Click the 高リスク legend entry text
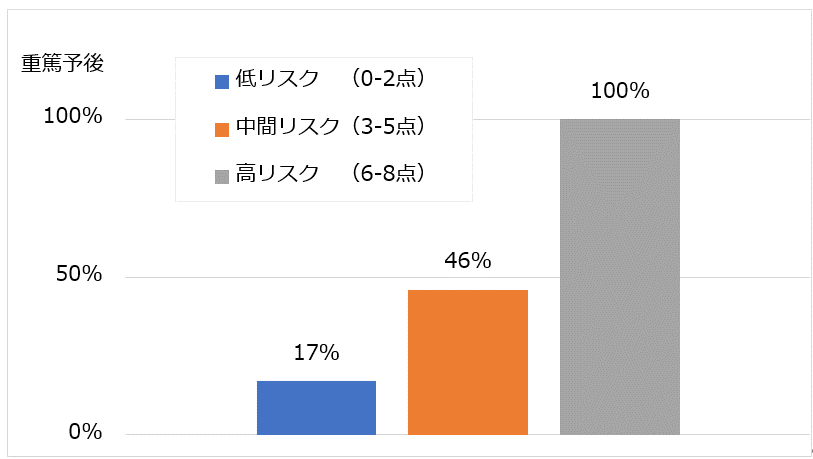This screenshot has width=813, height=459. coord(278,174)
